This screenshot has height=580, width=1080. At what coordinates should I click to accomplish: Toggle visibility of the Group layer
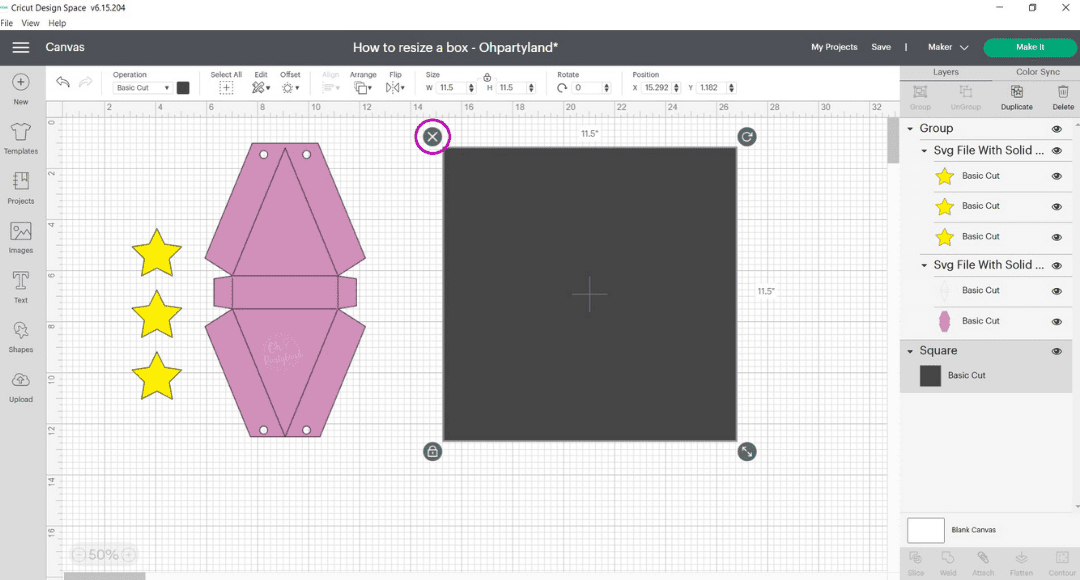coord(1057,129)
